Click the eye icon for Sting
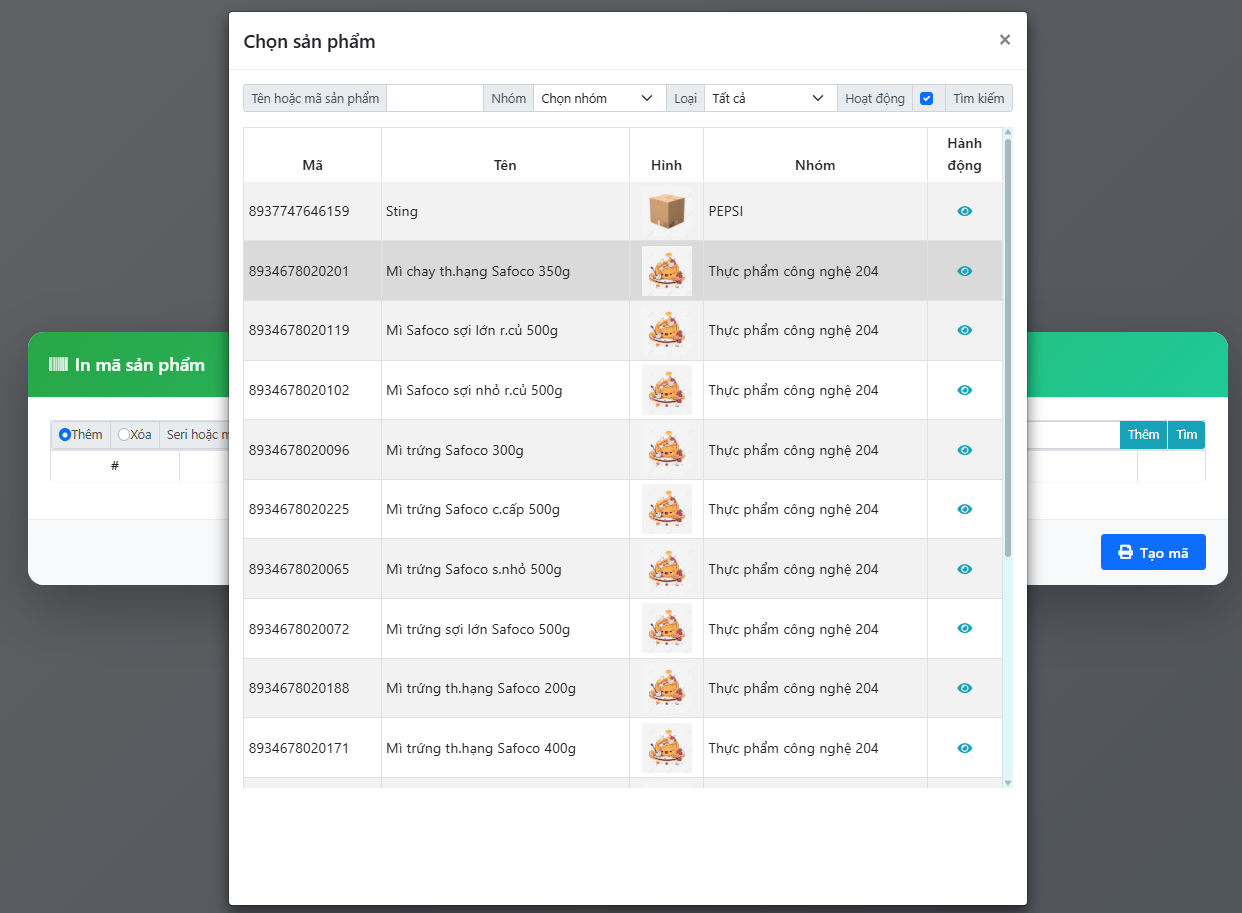The image size is (1242, 913). pyautogui.click(x=964, y=211)
